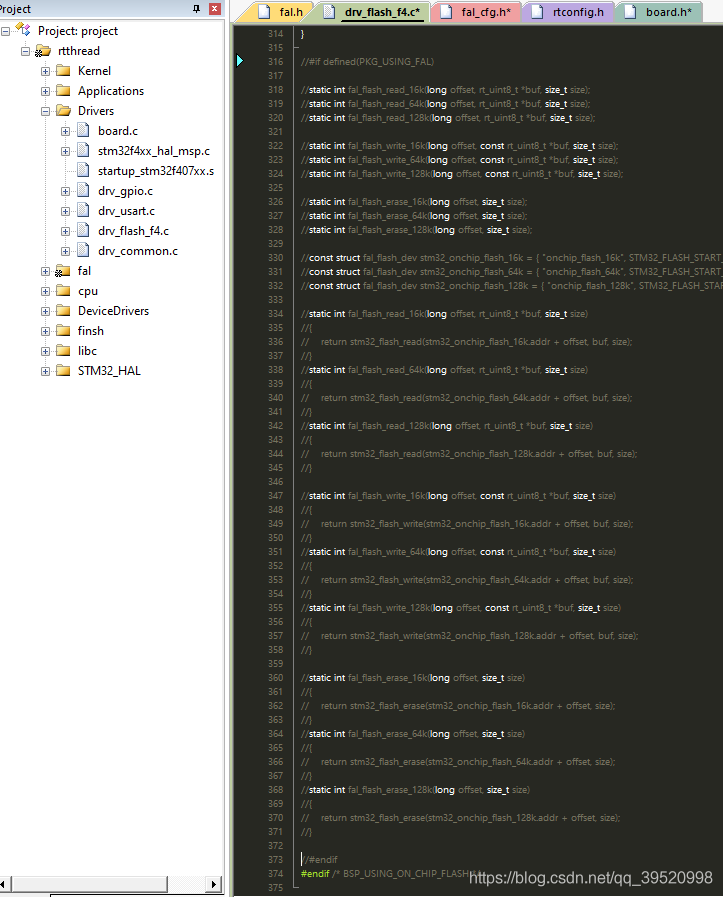Select the DeviceDrivers group label

113,311
